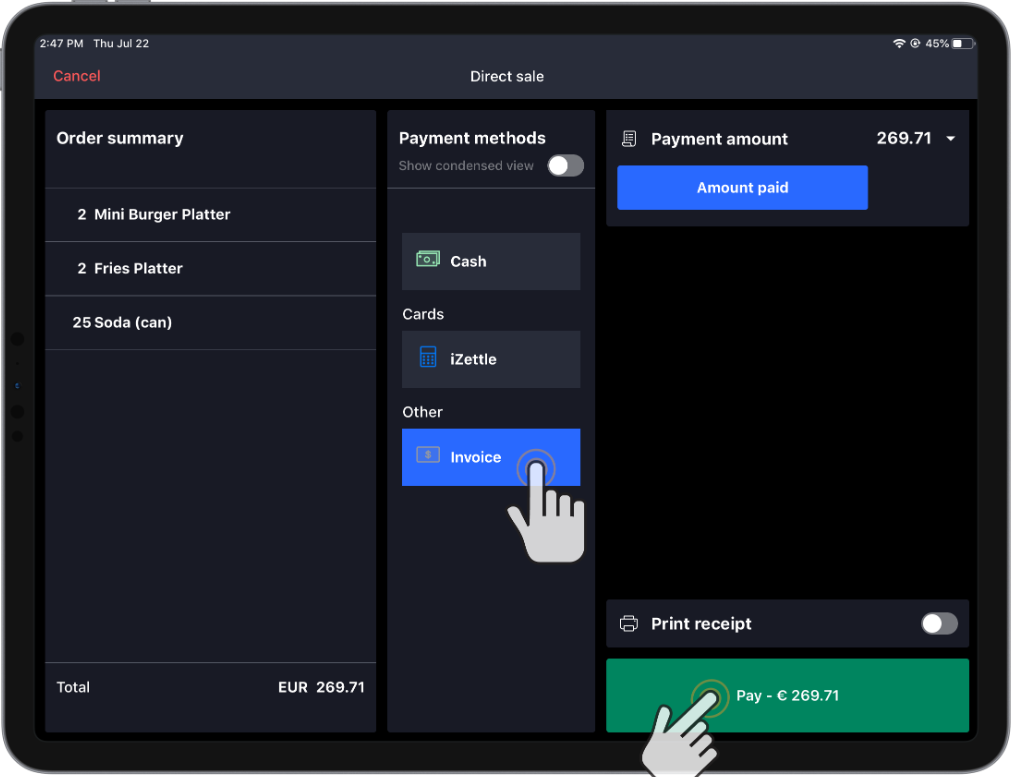
Task: Tap the printer icon beside Print receipt
Action: 629,624
